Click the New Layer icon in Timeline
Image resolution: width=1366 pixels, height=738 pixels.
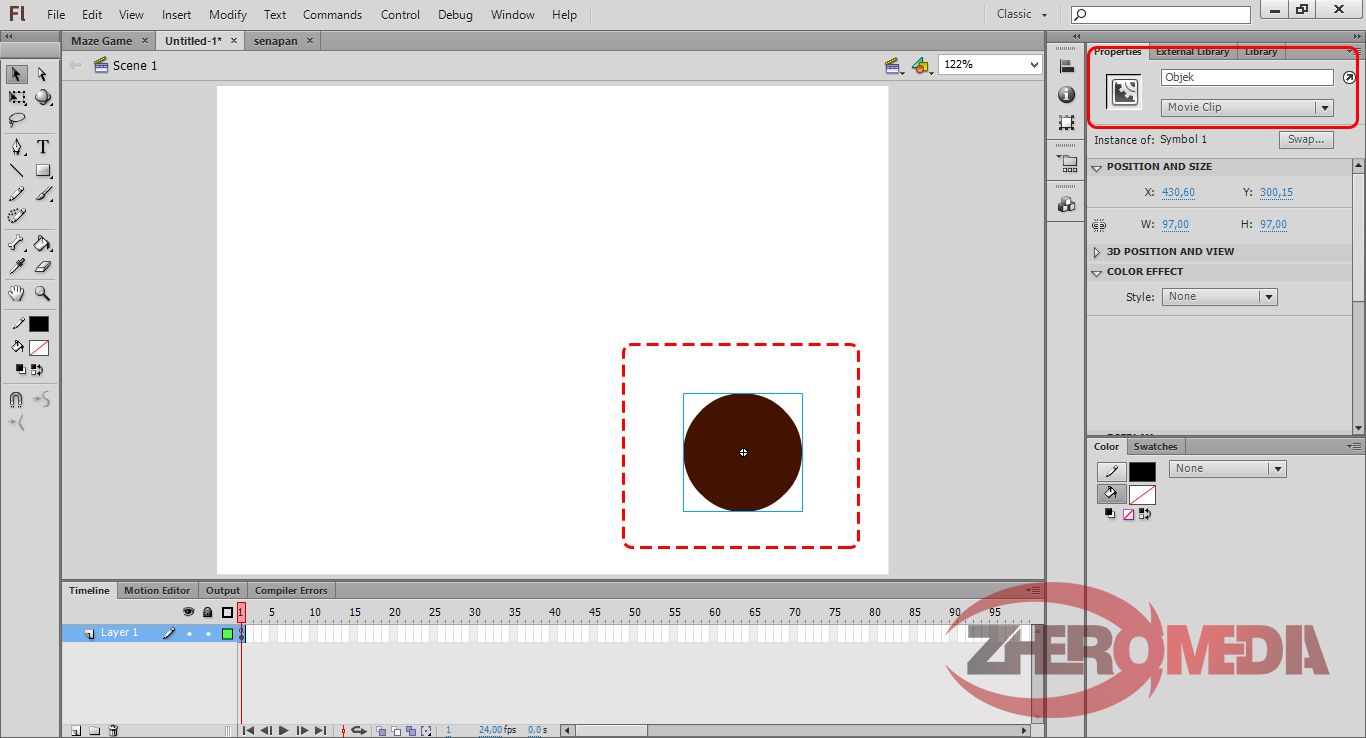click(75, 731)
